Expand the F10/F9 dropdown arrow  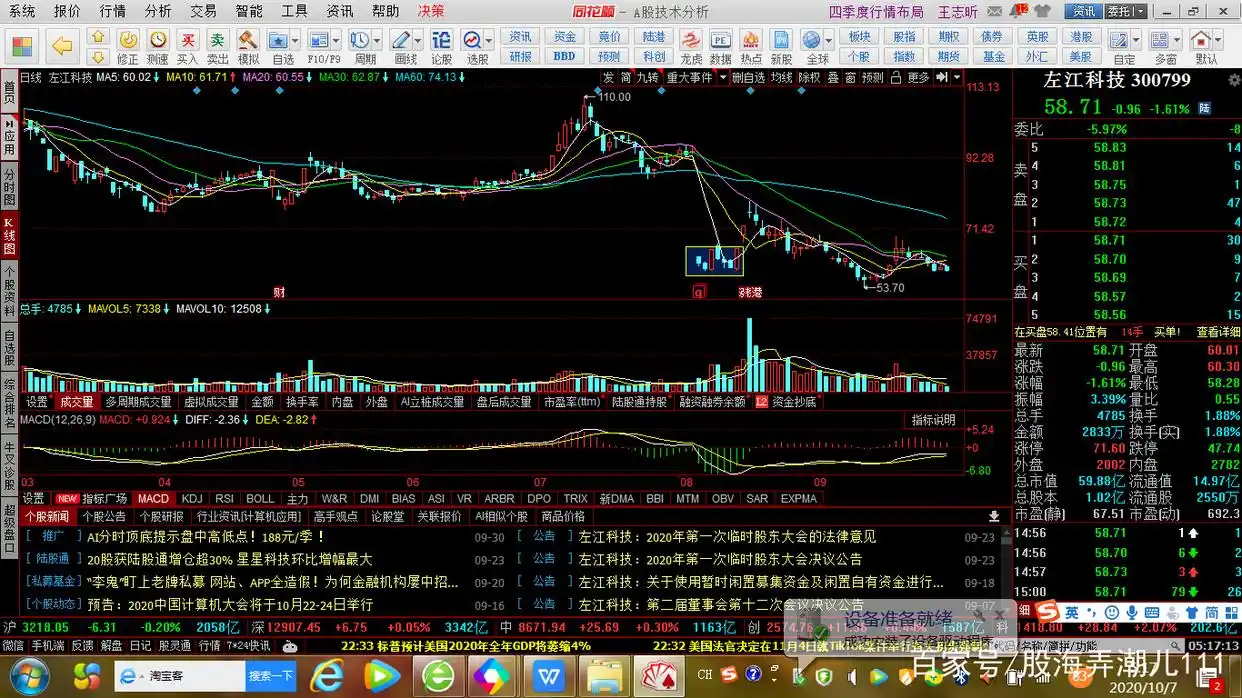click(335, 40)
